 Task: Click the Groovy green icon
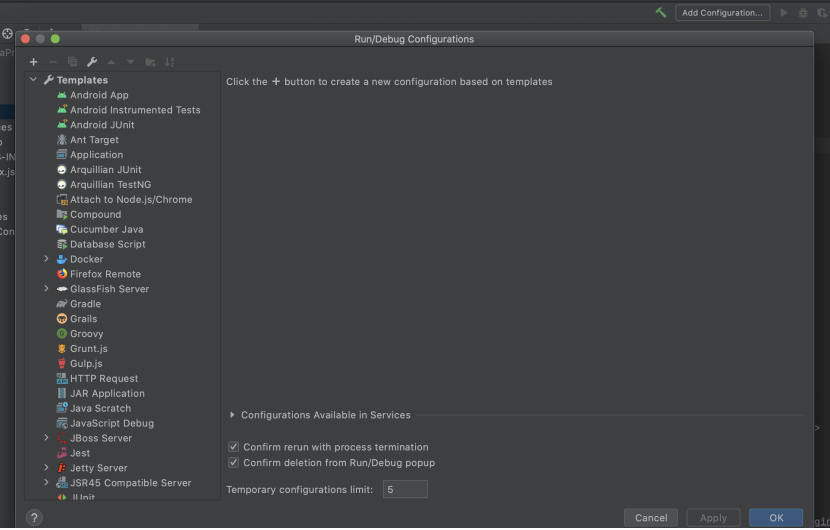coord(62,334)
